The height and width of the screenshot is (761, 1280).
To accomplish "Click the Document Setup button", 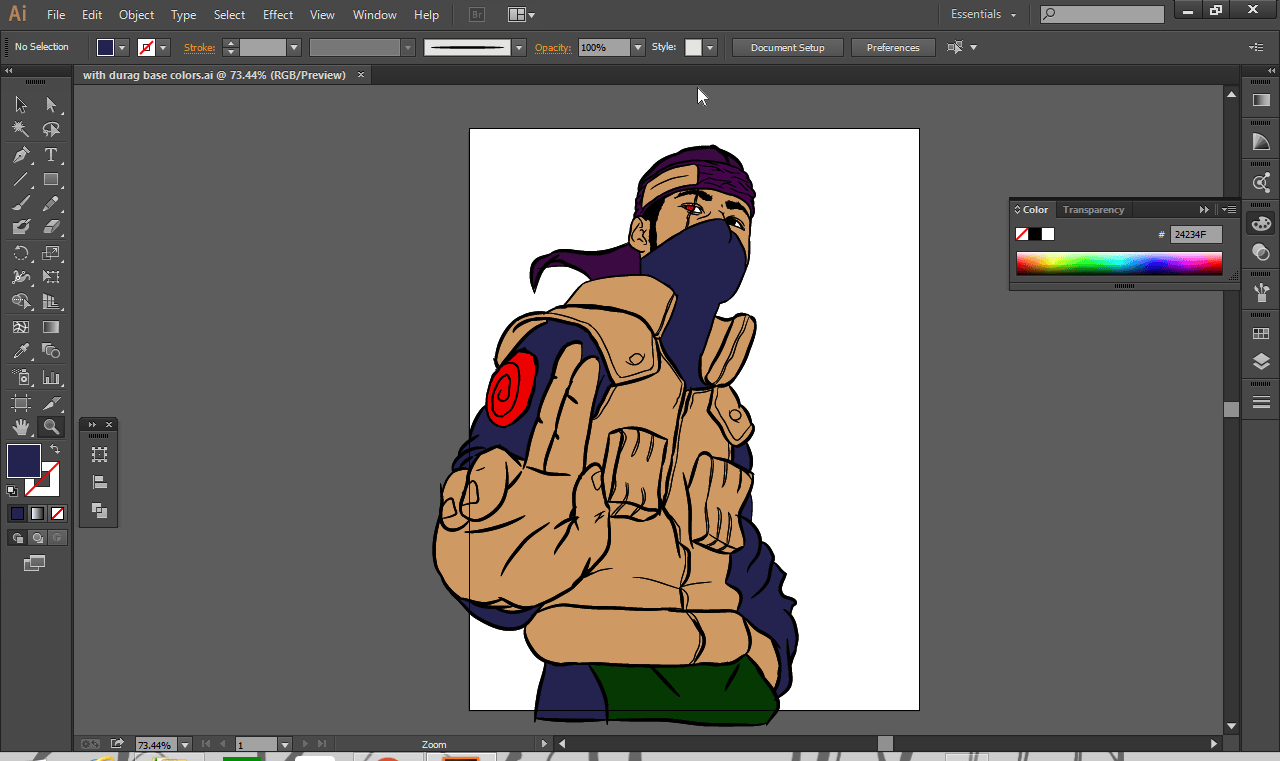I will 788,48.
